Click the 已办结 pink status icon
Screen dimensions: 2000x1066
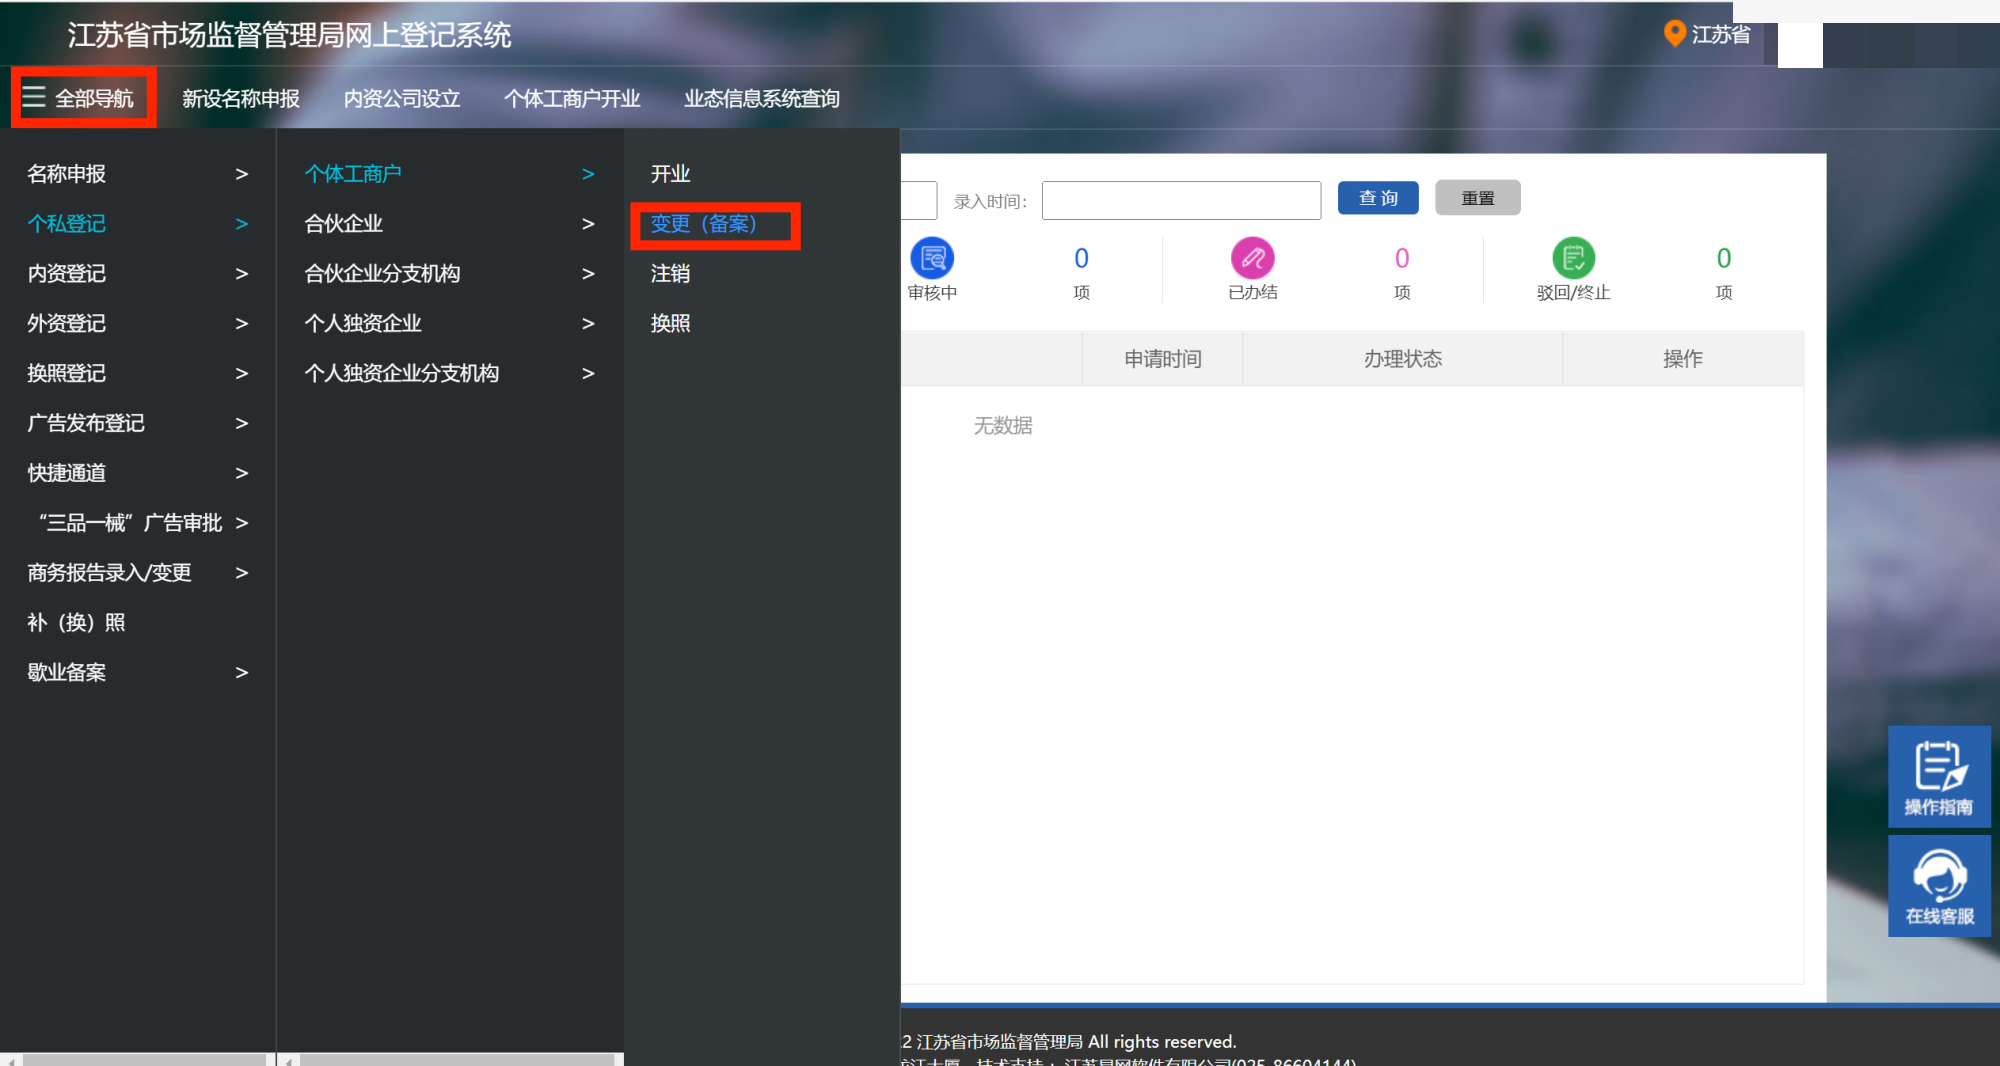(1252, 258)
